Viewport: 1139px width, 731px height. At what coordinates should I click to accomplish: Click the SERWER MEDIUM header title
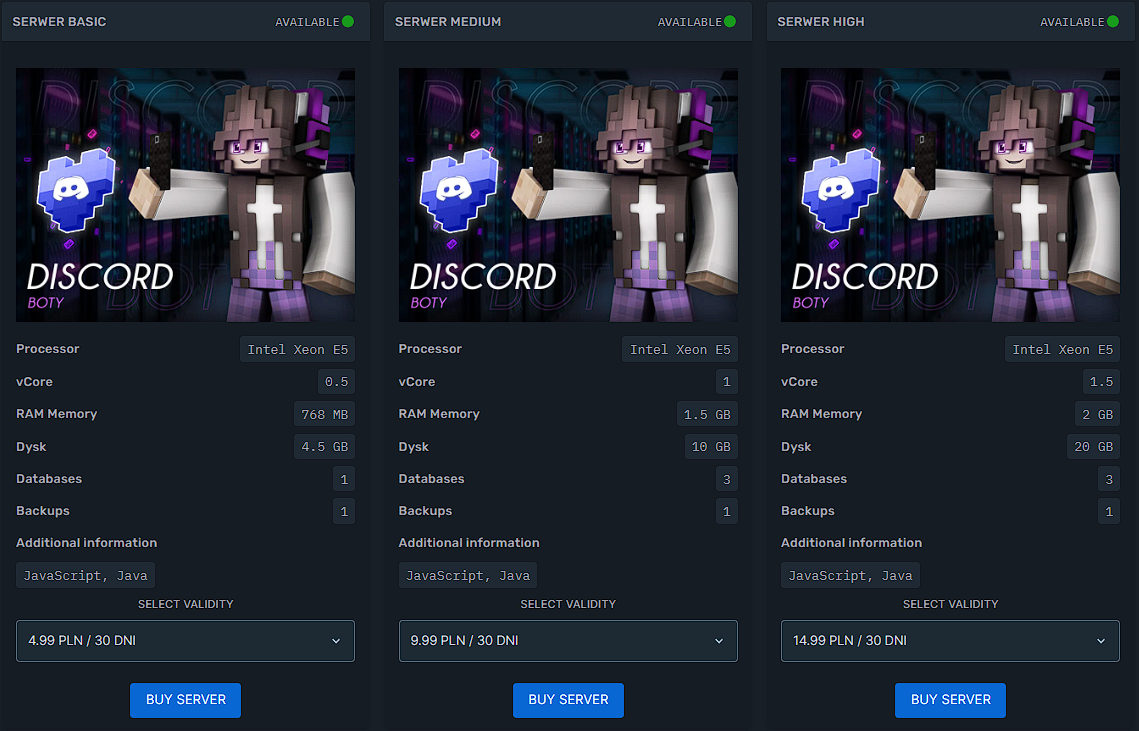[447, 22]
